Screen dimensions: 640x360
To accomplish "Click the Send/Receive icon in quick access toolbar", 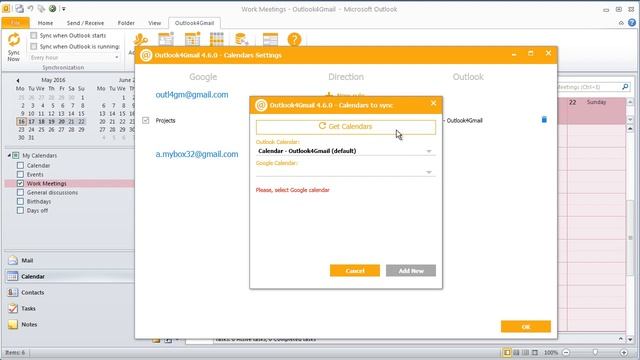I will (20, 9).
